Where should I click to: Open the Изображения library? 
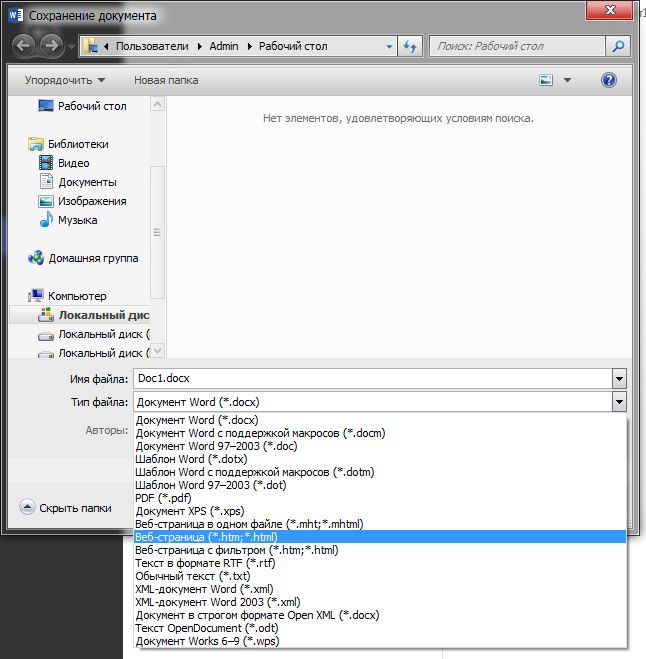tap(92, 201)
